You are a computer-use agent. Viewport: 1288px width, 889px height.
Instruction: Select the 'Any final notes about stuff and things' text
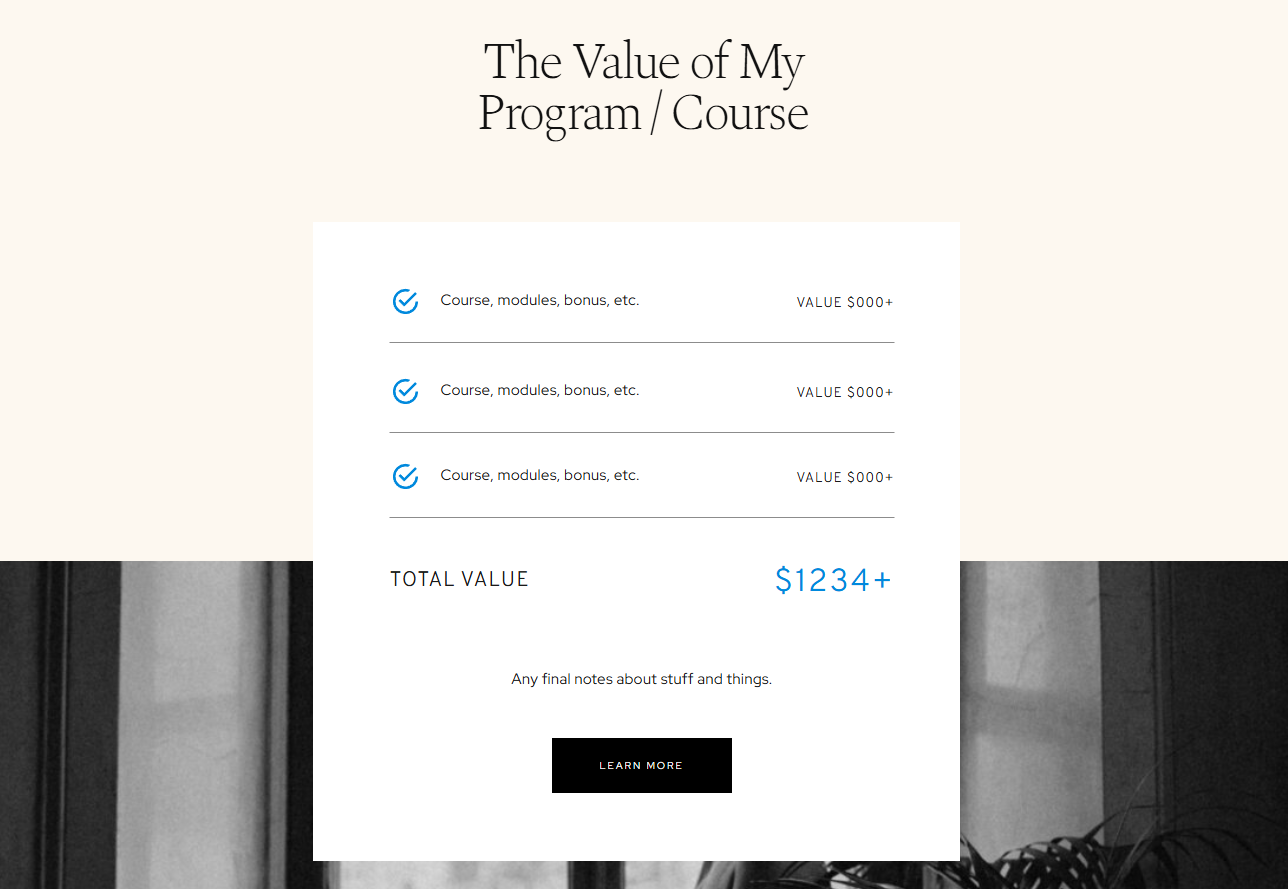pos(641,679)
